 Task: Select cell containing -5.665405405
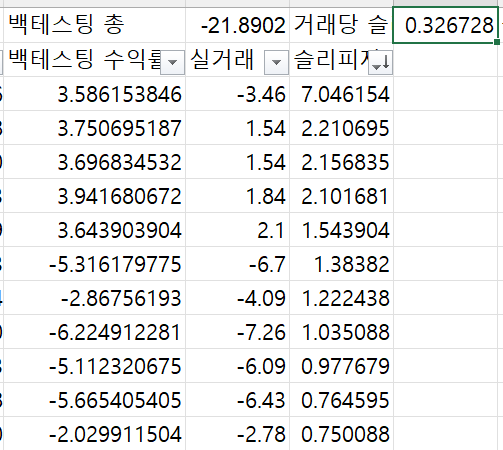(94, 400)
